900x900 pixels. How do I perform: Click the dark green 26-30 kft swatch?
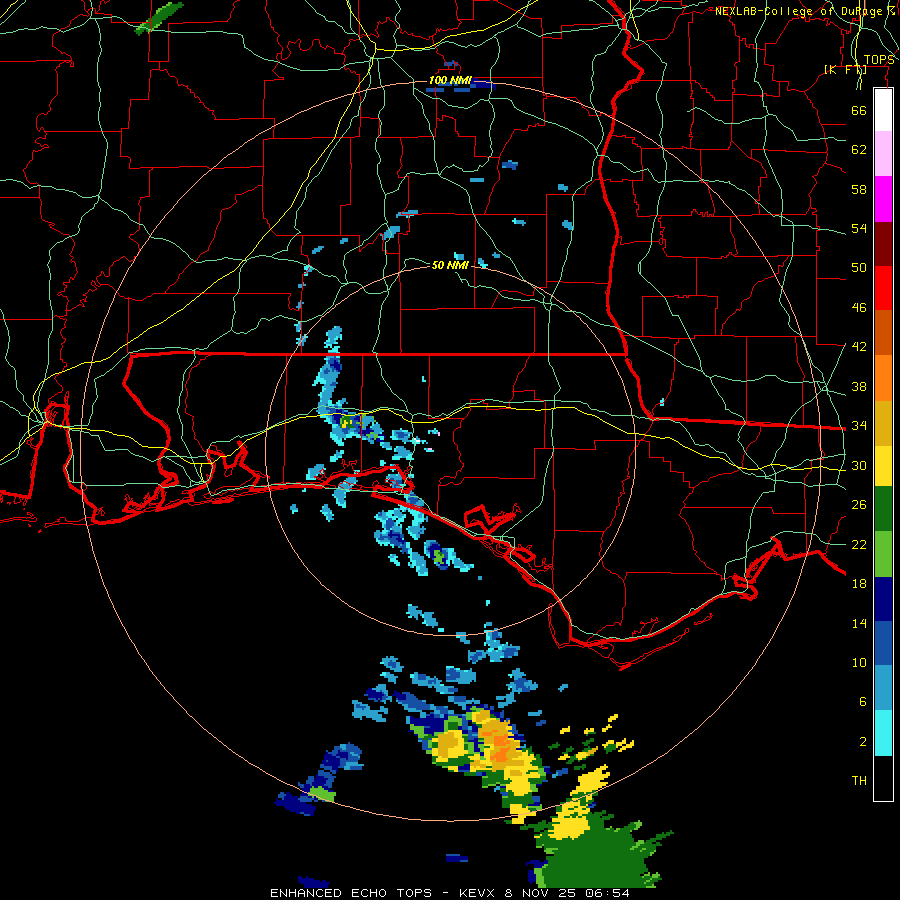[883, 509]
